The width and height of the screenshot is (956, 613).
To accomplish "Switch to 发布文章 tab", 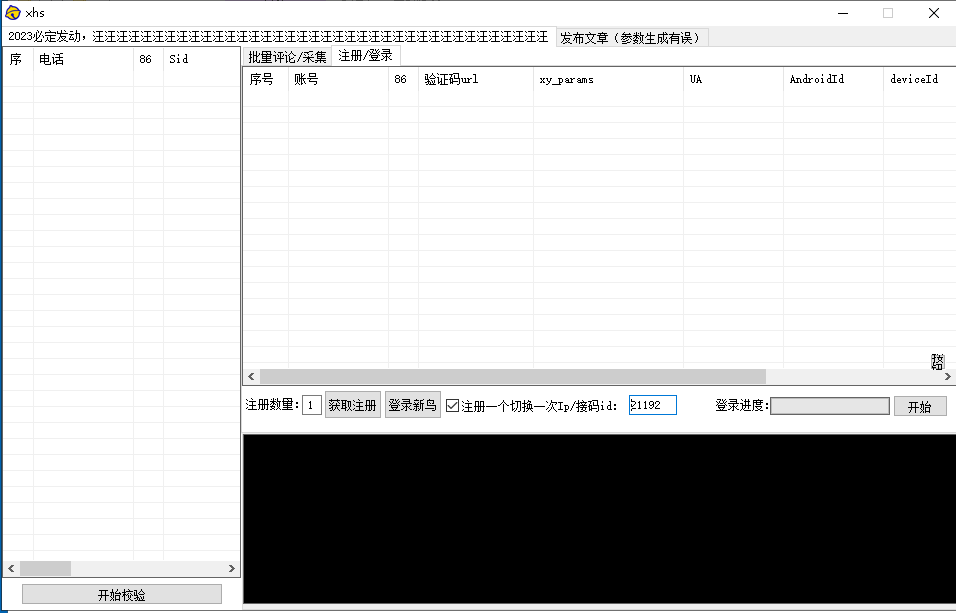I will tap(631, 37).
